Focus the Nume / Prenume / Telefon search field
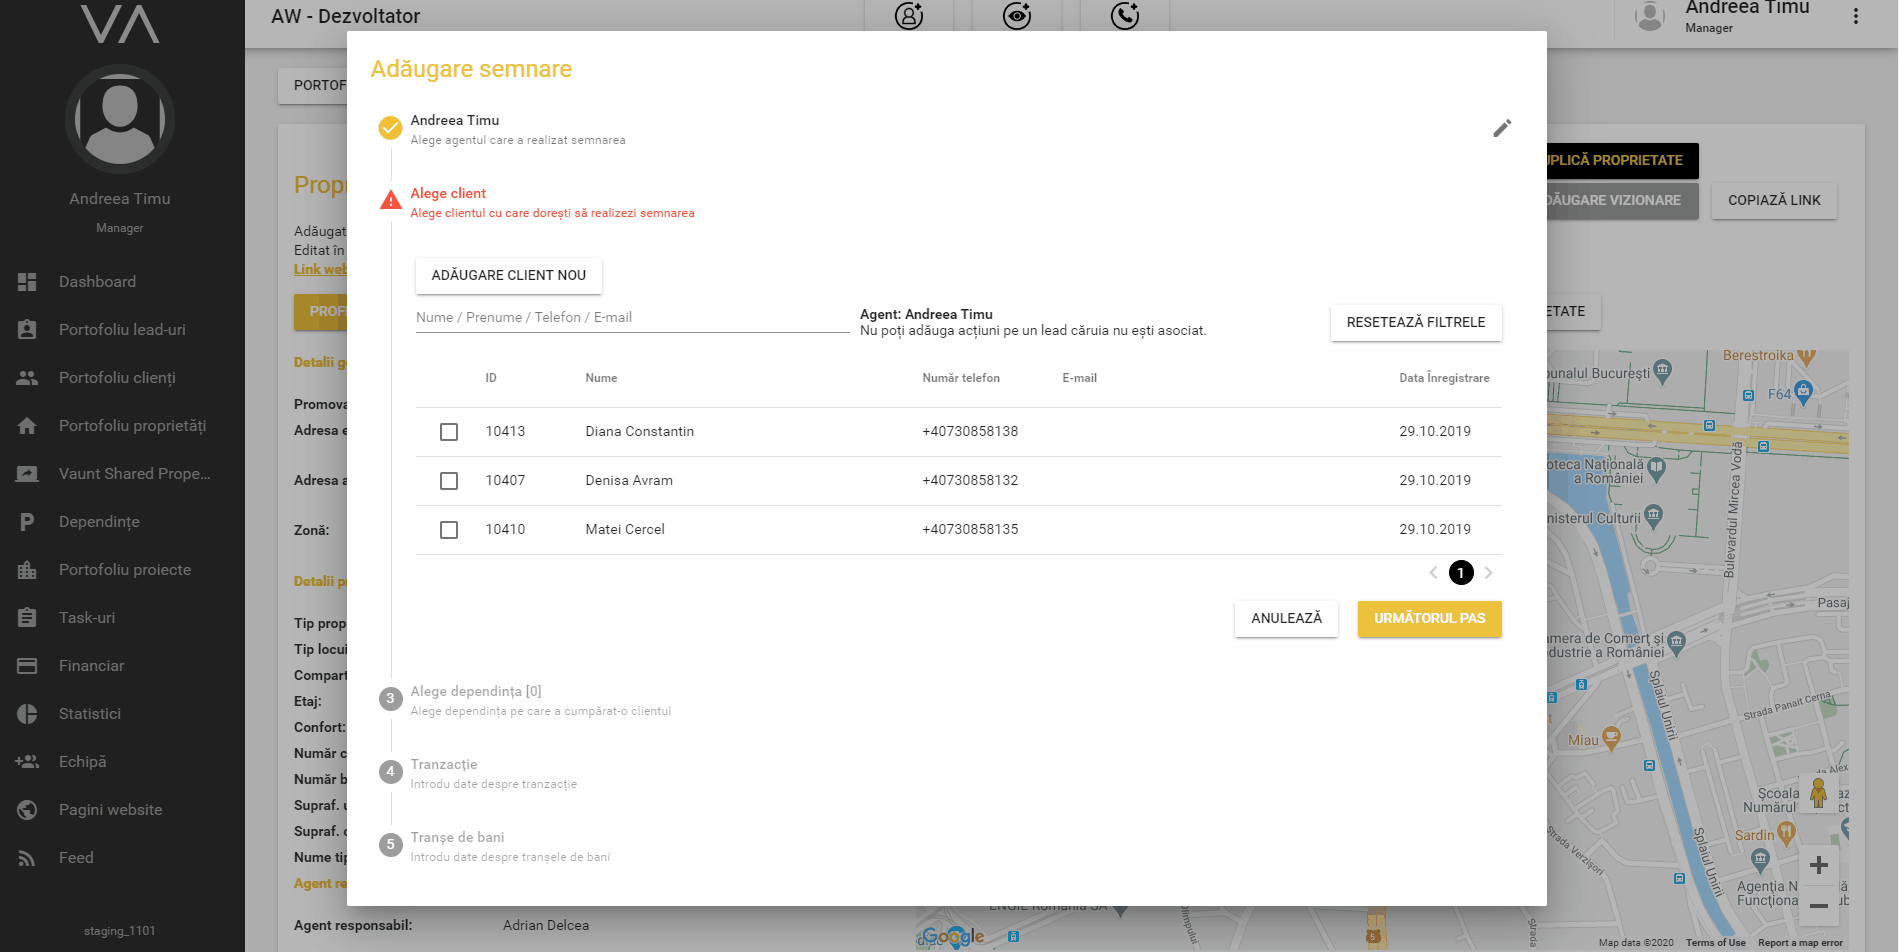Viewport: 1899px width, 952px height. pos(631,318)
